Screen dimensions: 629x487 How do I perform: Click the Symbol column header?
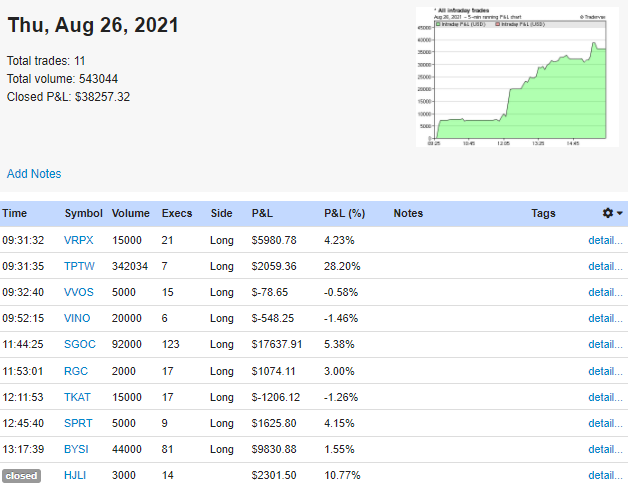coord(83,213)
